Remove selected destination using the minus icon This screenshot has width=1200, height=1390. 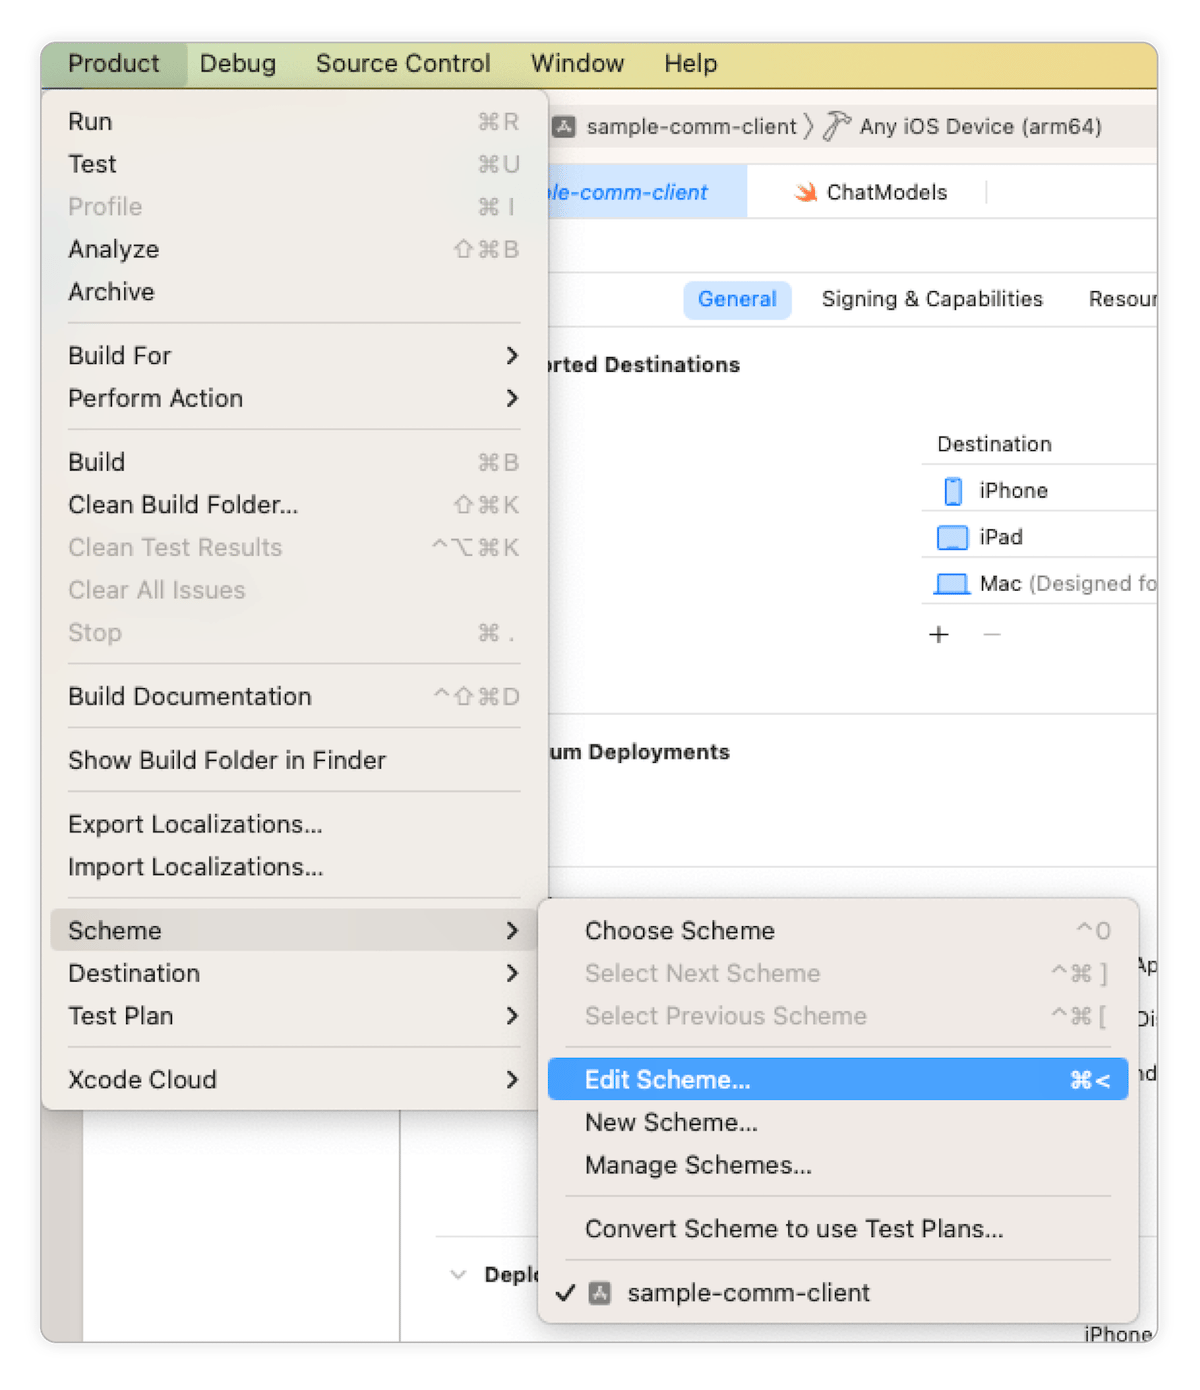pyautogui.click(x=991, y=634)
